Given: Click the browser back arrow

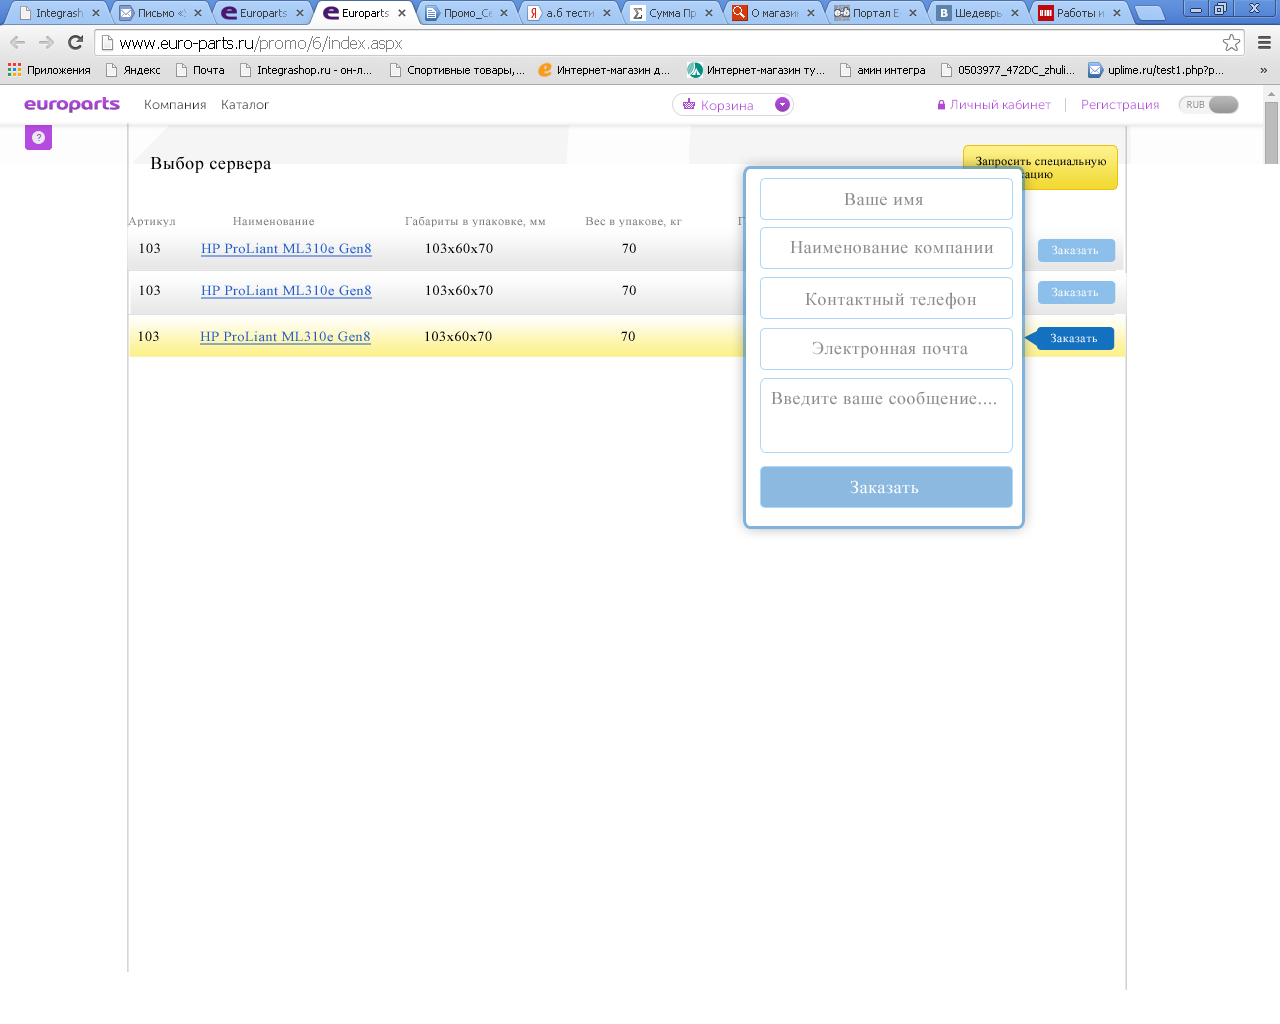Looking at the screenshot, I should click(17, 42).
